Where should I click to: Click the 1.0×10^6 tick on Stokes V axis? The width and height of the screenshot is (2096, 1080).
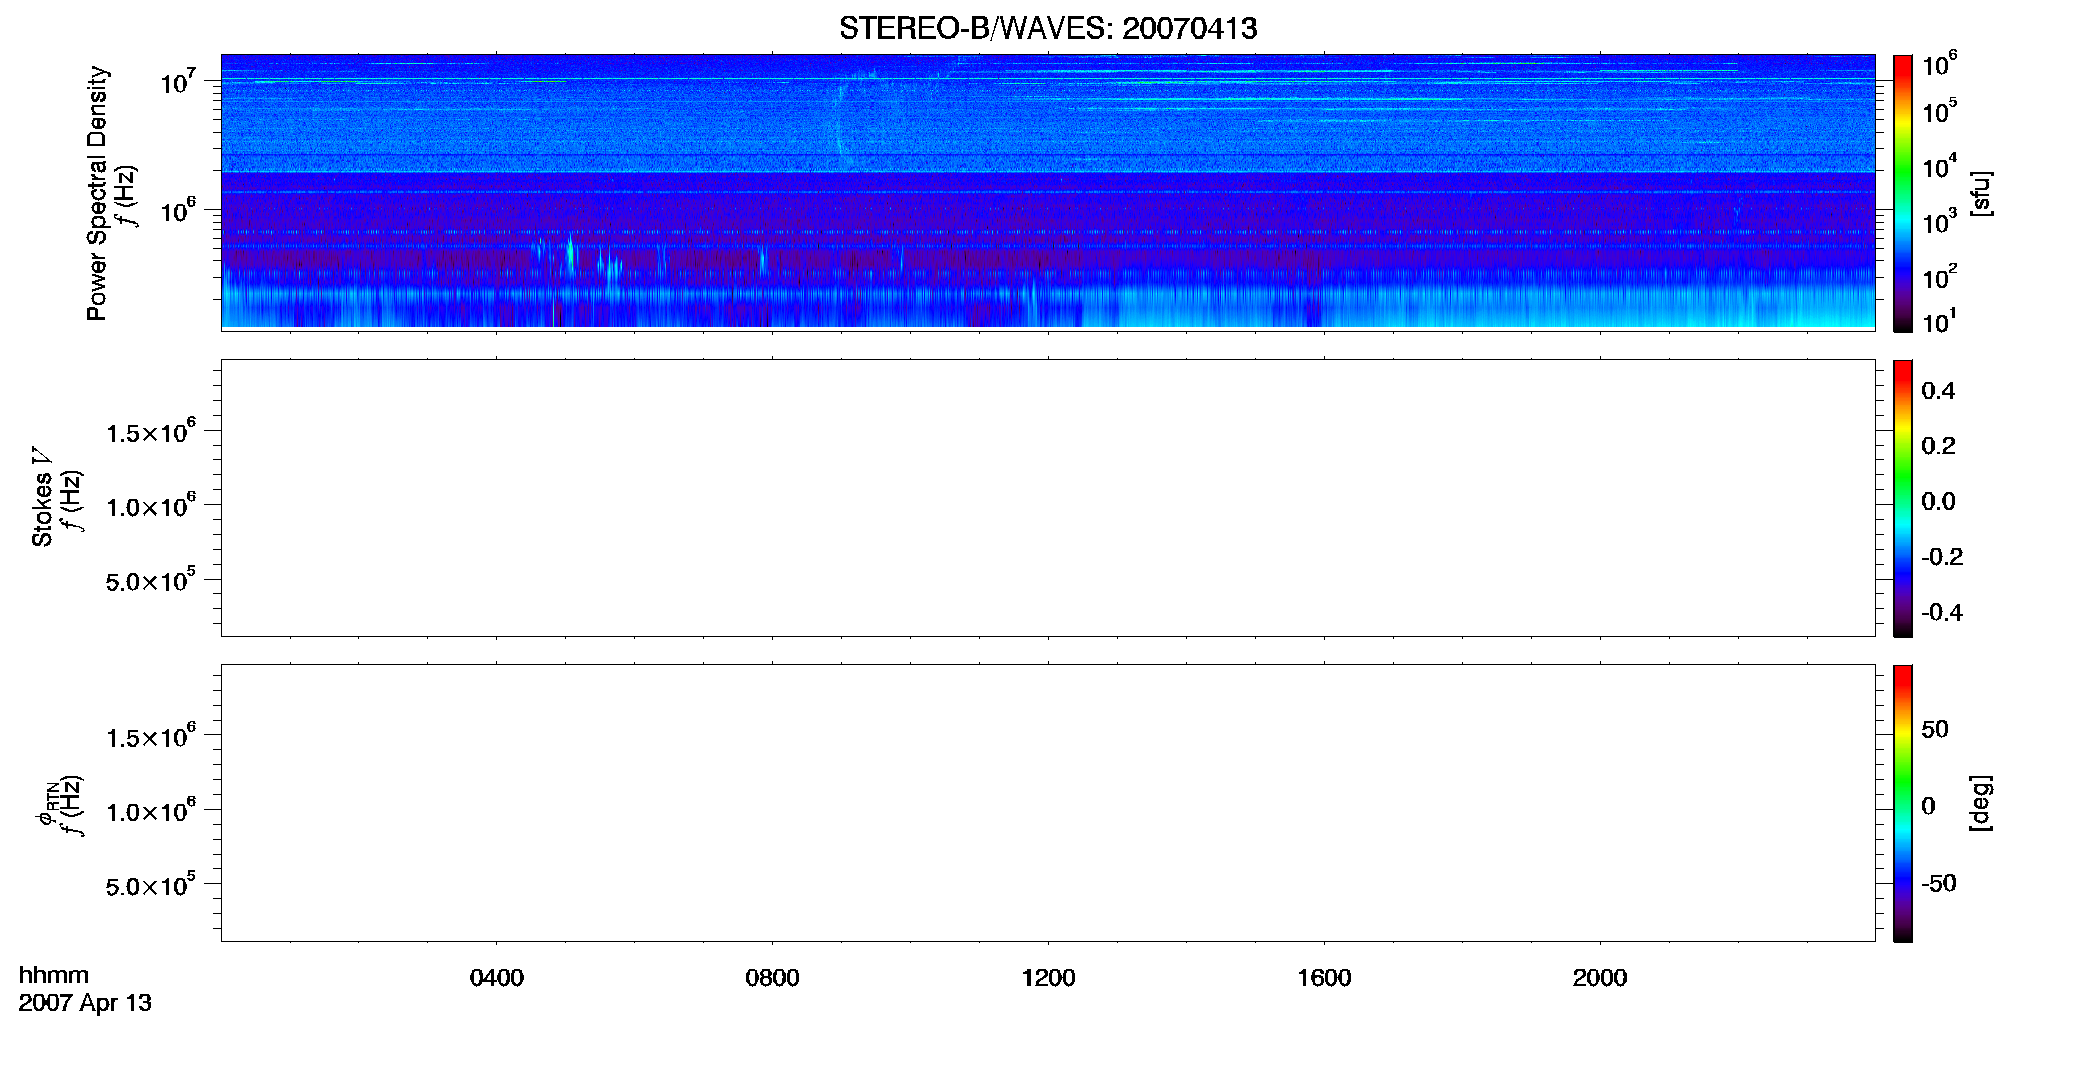tap(151, 505)
